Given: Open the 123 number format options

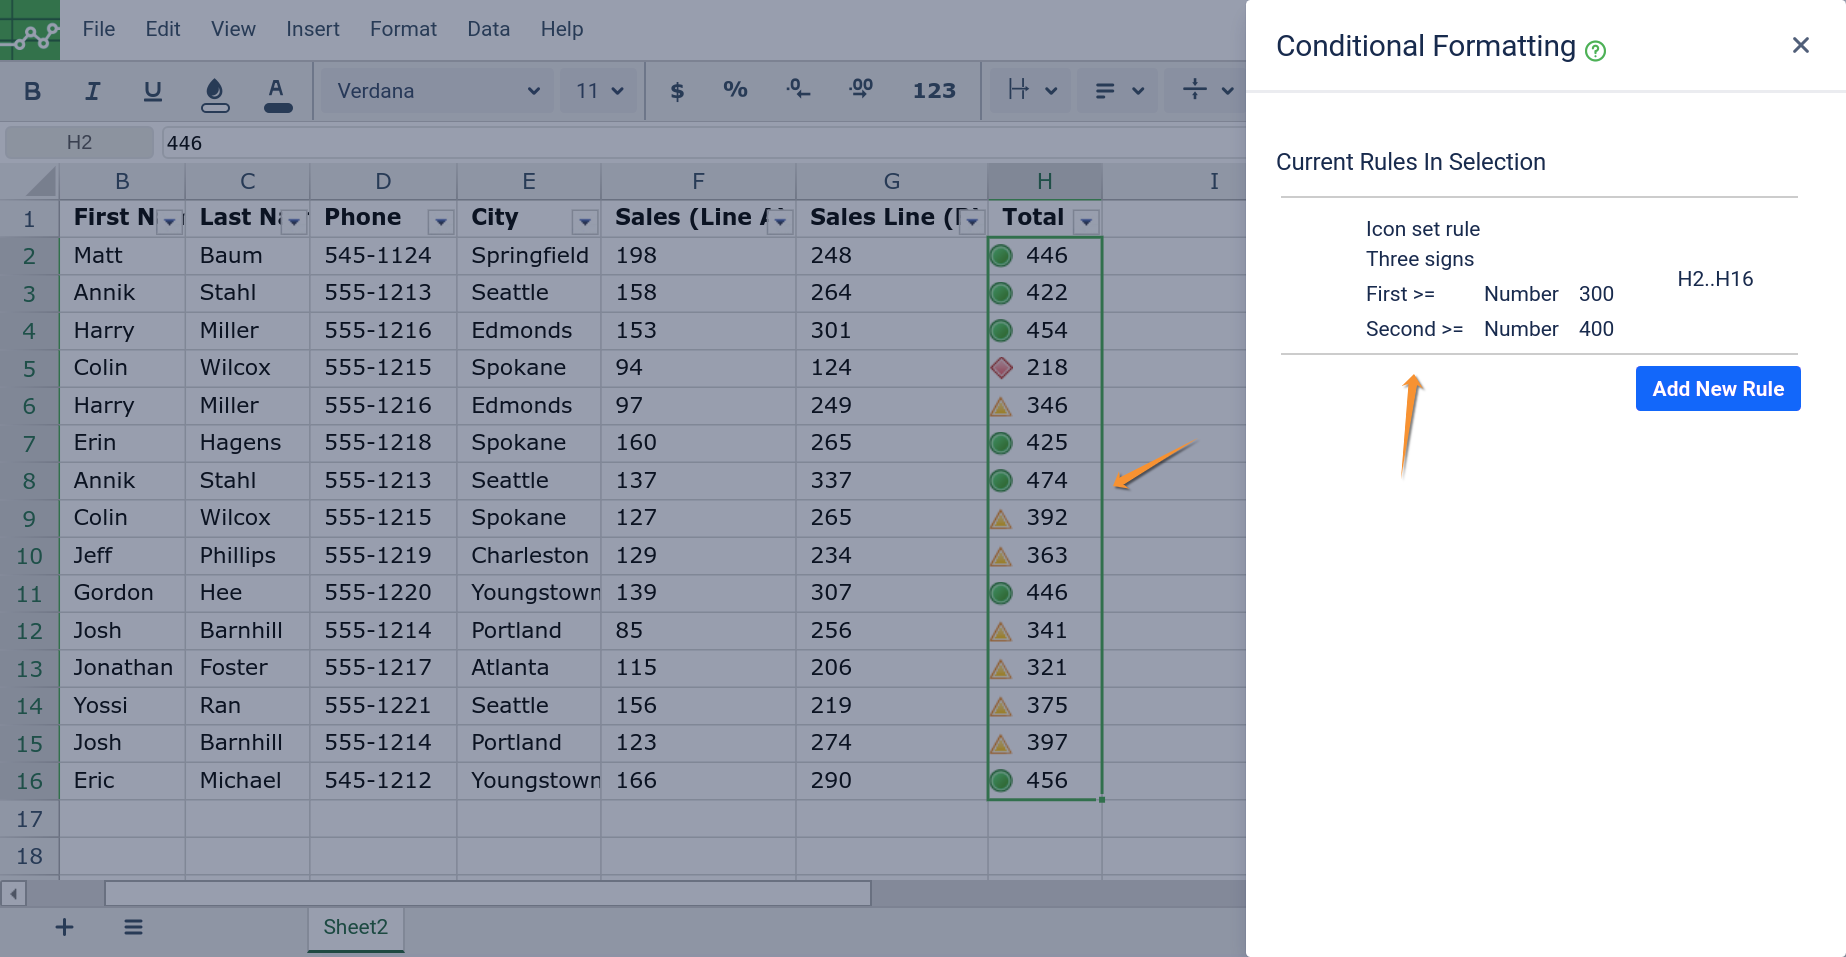Looking at the screenshot, I should click(934, 91).
